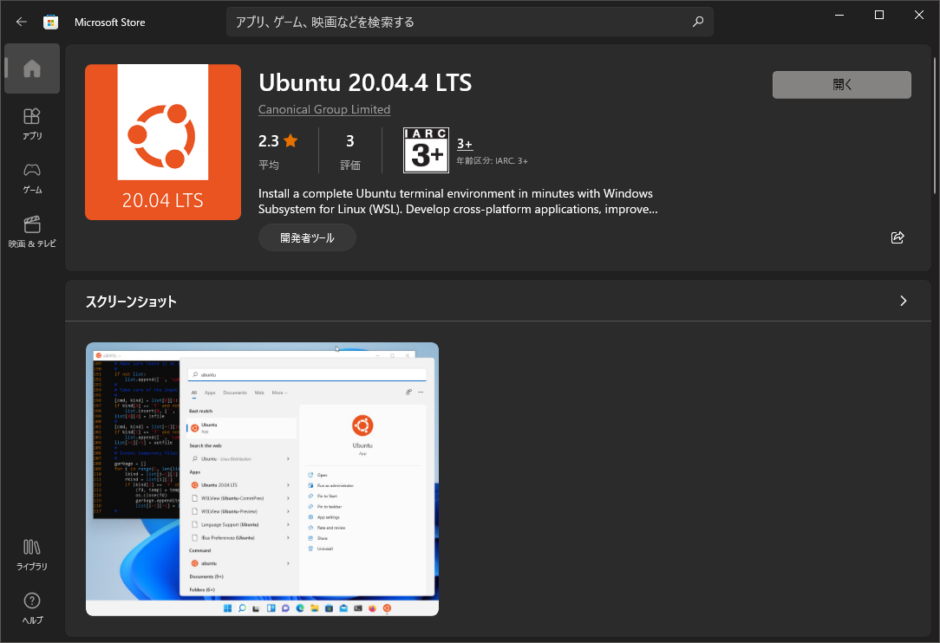Share the Ubuntu app via the share icon
940x643 pixels.
(x=897, y=237)
